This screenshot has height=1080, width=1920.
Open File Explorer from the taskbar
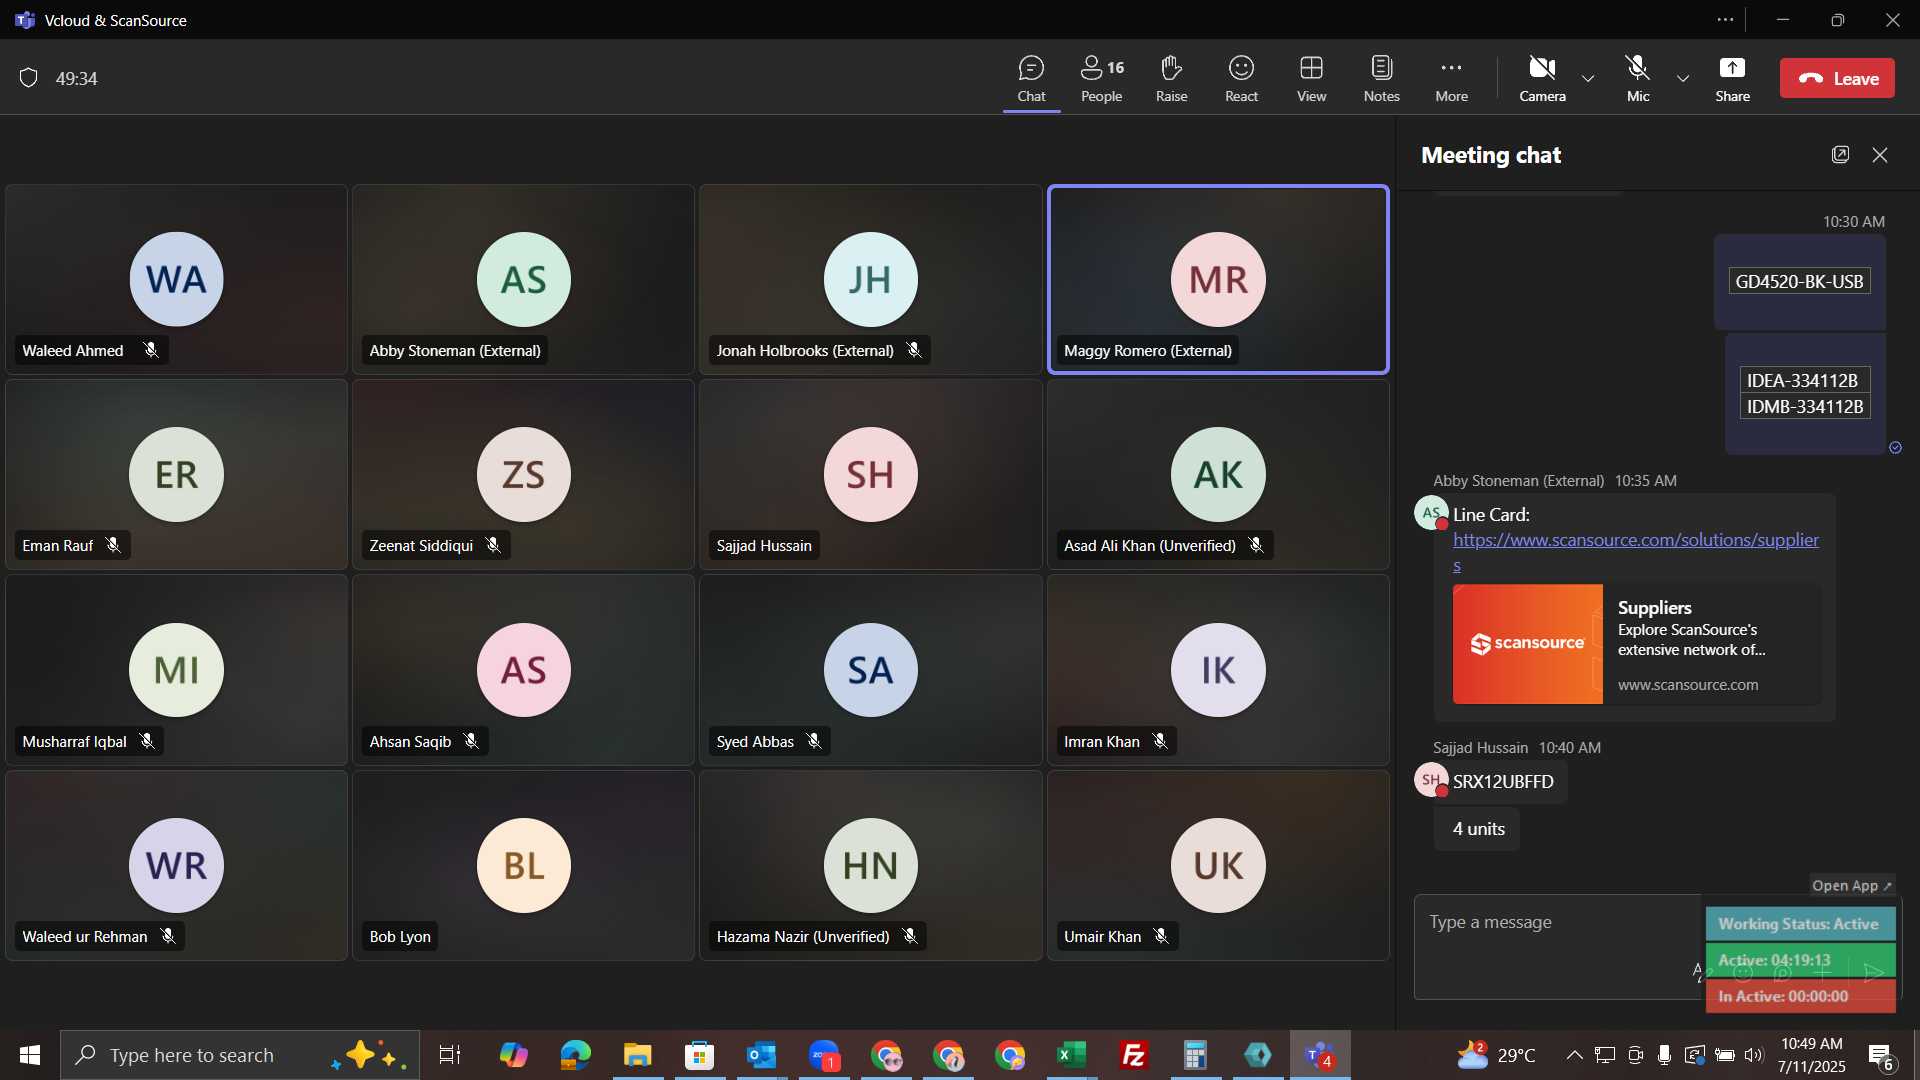[x=637, y=1055]
